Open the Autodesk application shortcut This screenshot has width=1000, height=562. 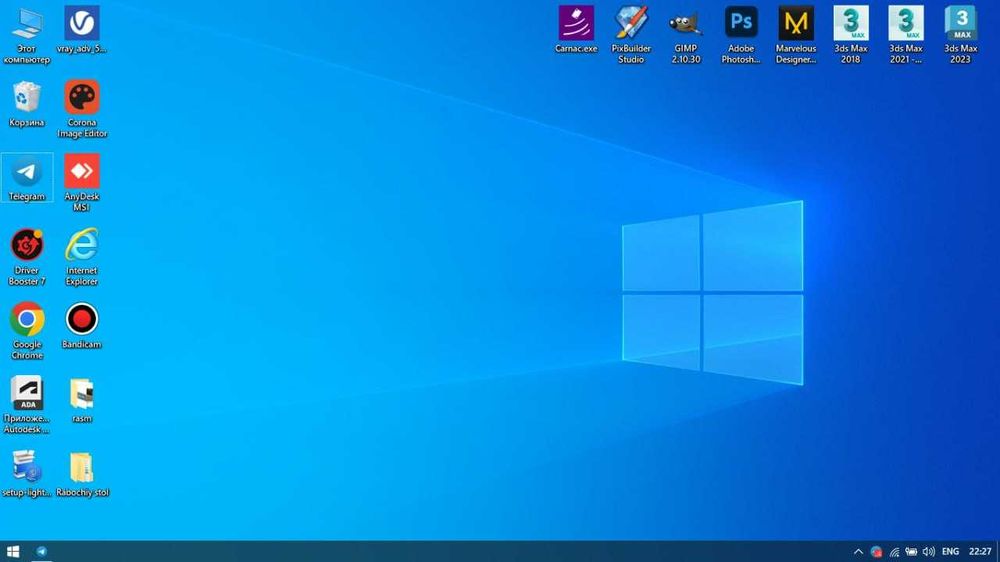27,405
